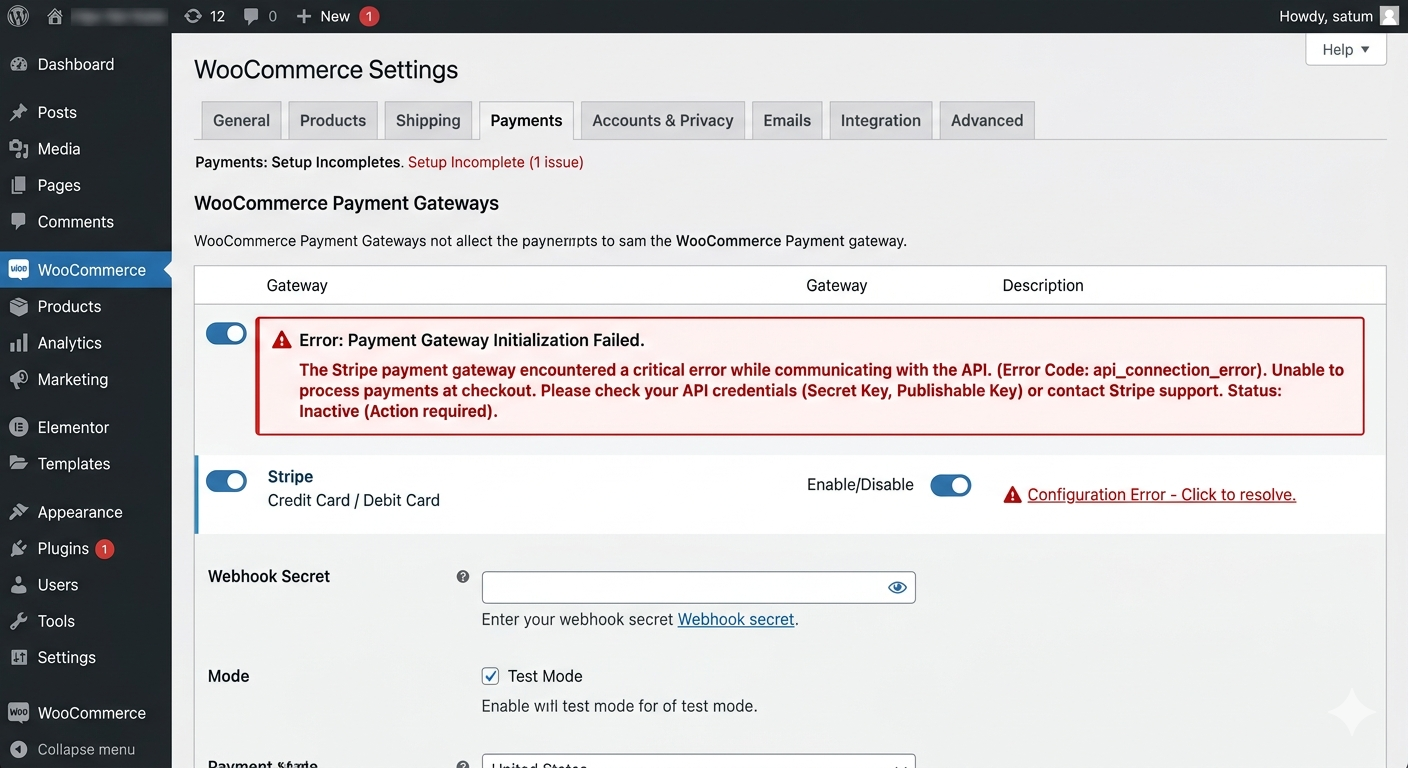Open Tools via the wrench icon
The height and width of the screenshot is (768, 1408).
[18, 621]
